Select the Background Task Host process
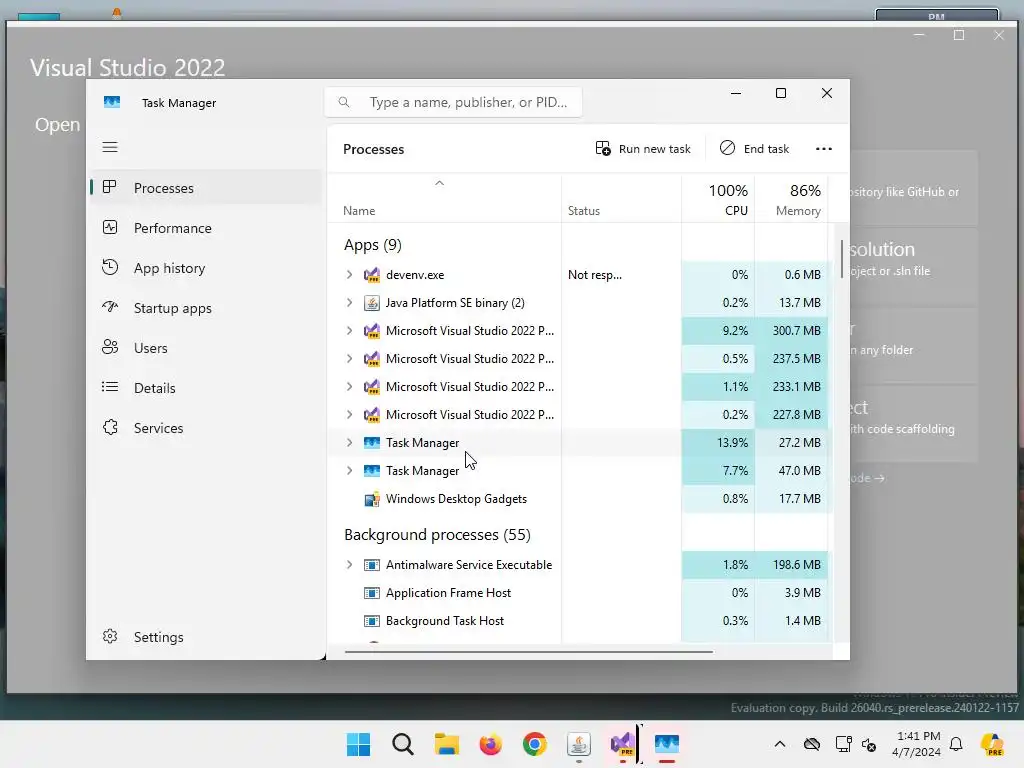The width and height of the screenshot is (1024, 768). 445,621
